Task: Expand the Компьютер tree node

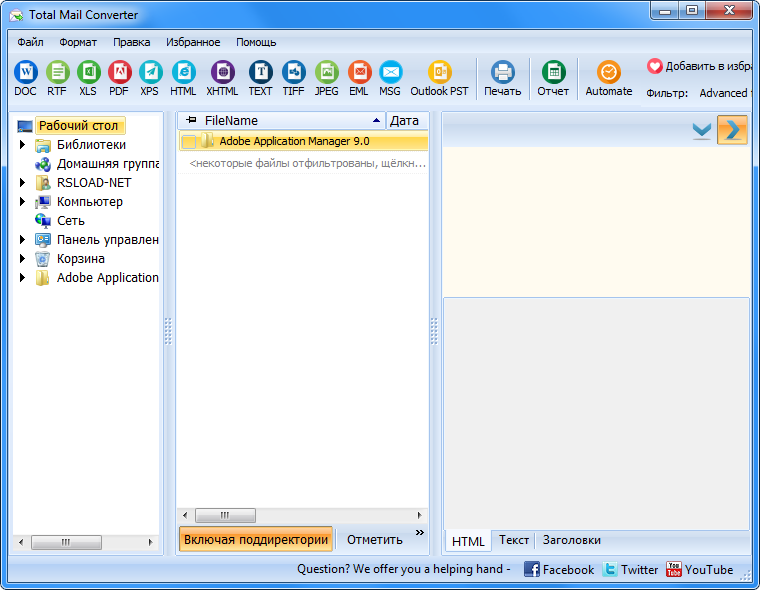Action: [x=23, y=202]
